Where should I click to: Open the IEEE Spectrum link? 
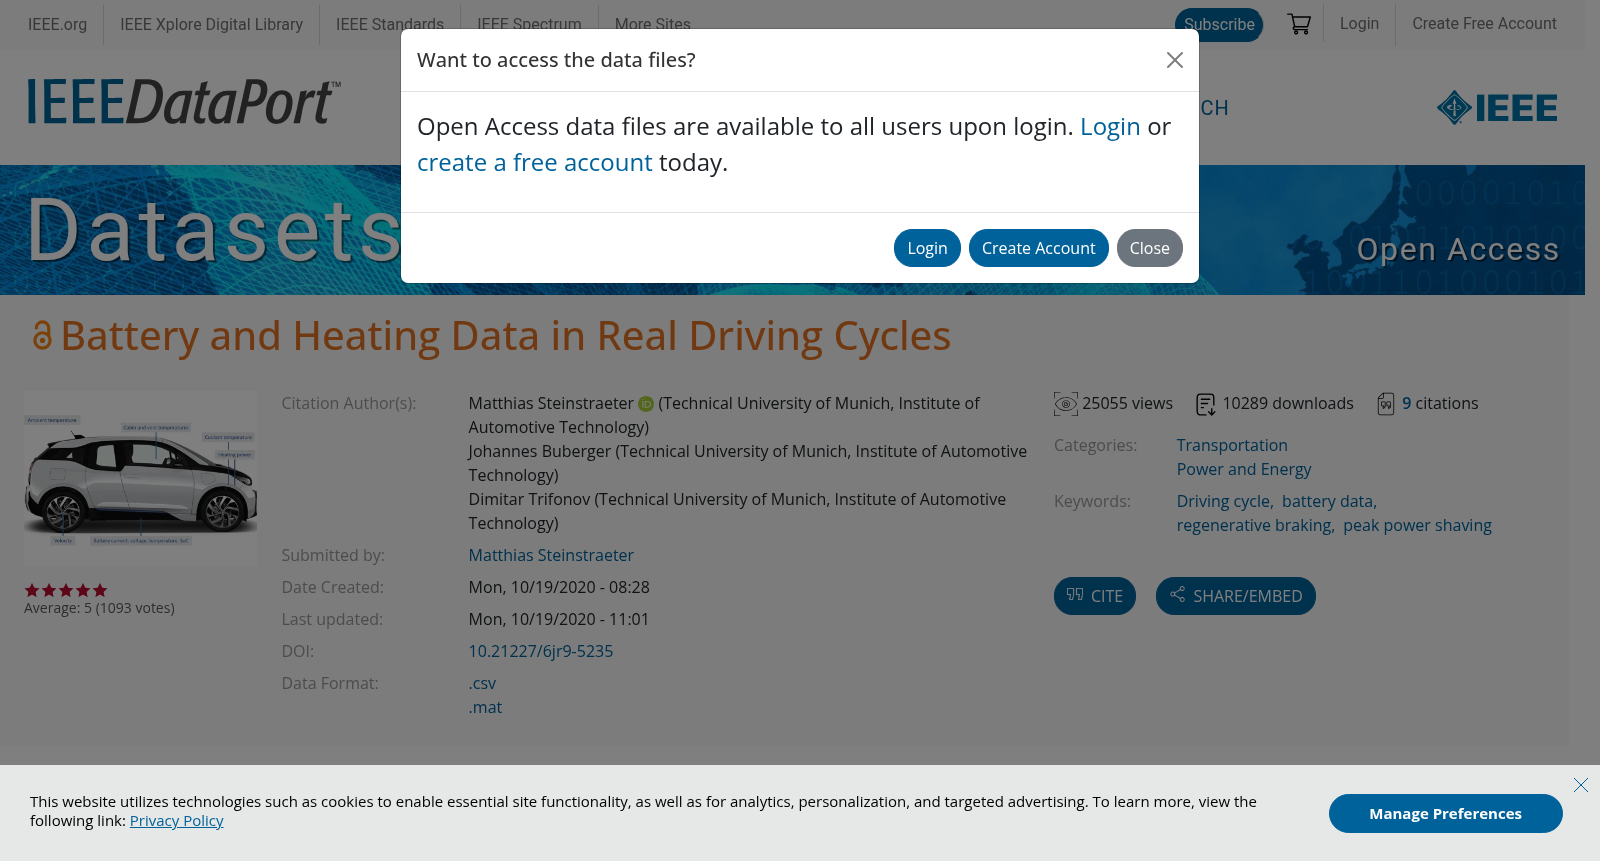[529, 24]
